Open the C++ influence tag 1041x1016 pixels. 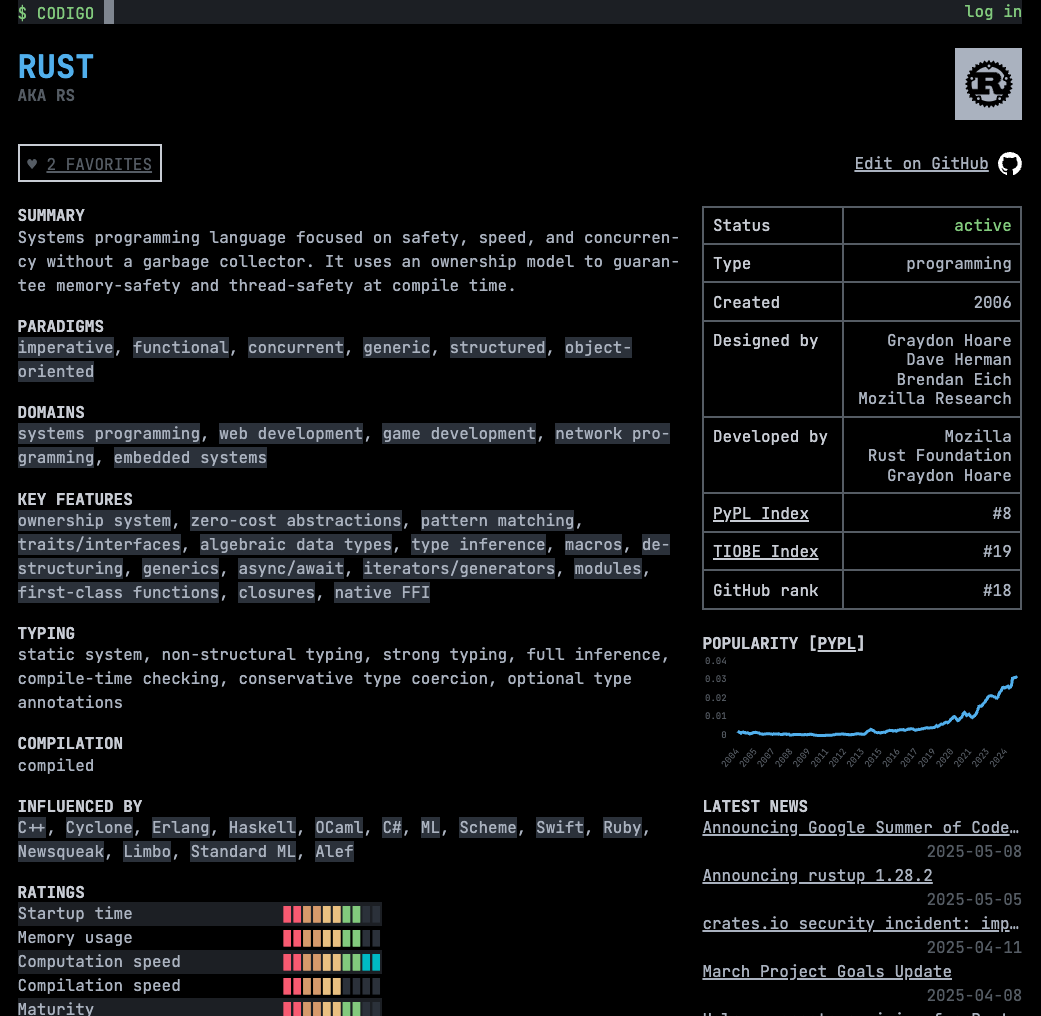[x=32, y=827]
